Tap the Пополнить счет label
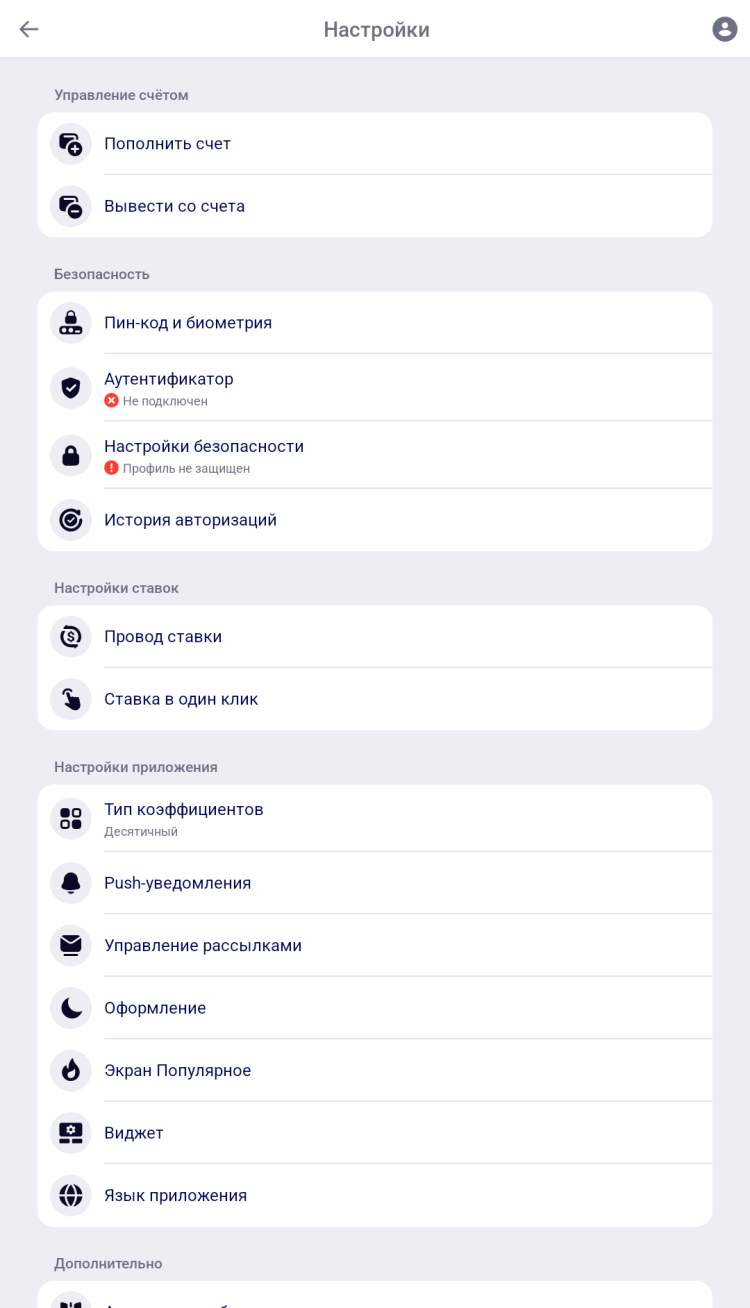Image resolution: width=750 pixels, height=1308 pixels. tap(167, 144)
